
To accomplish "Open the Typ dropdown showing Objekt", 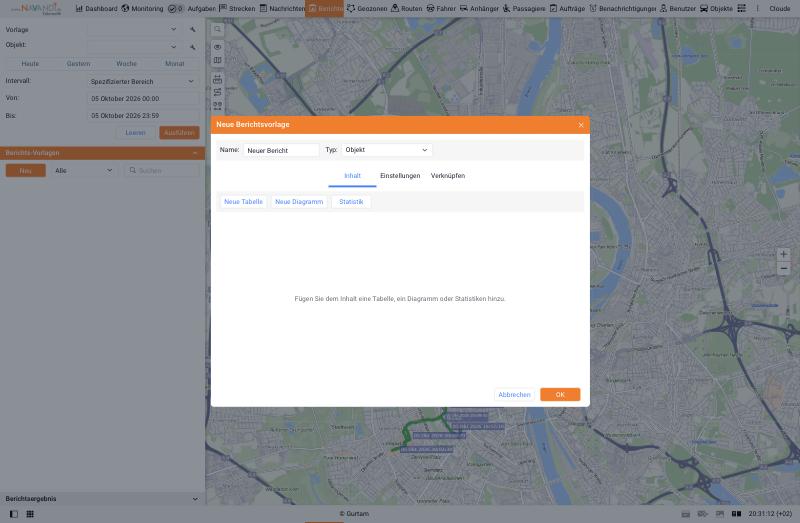I will tap(387, 150).
